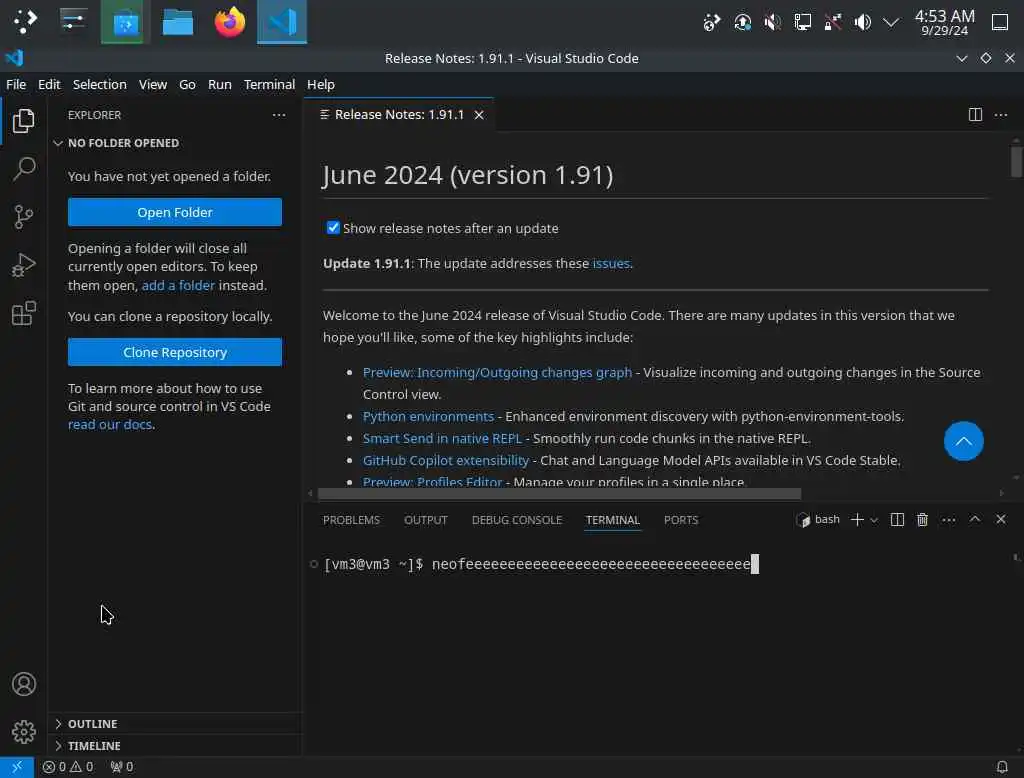
Task: Show errors and warnings count in status bar
Action: point(68,767)
